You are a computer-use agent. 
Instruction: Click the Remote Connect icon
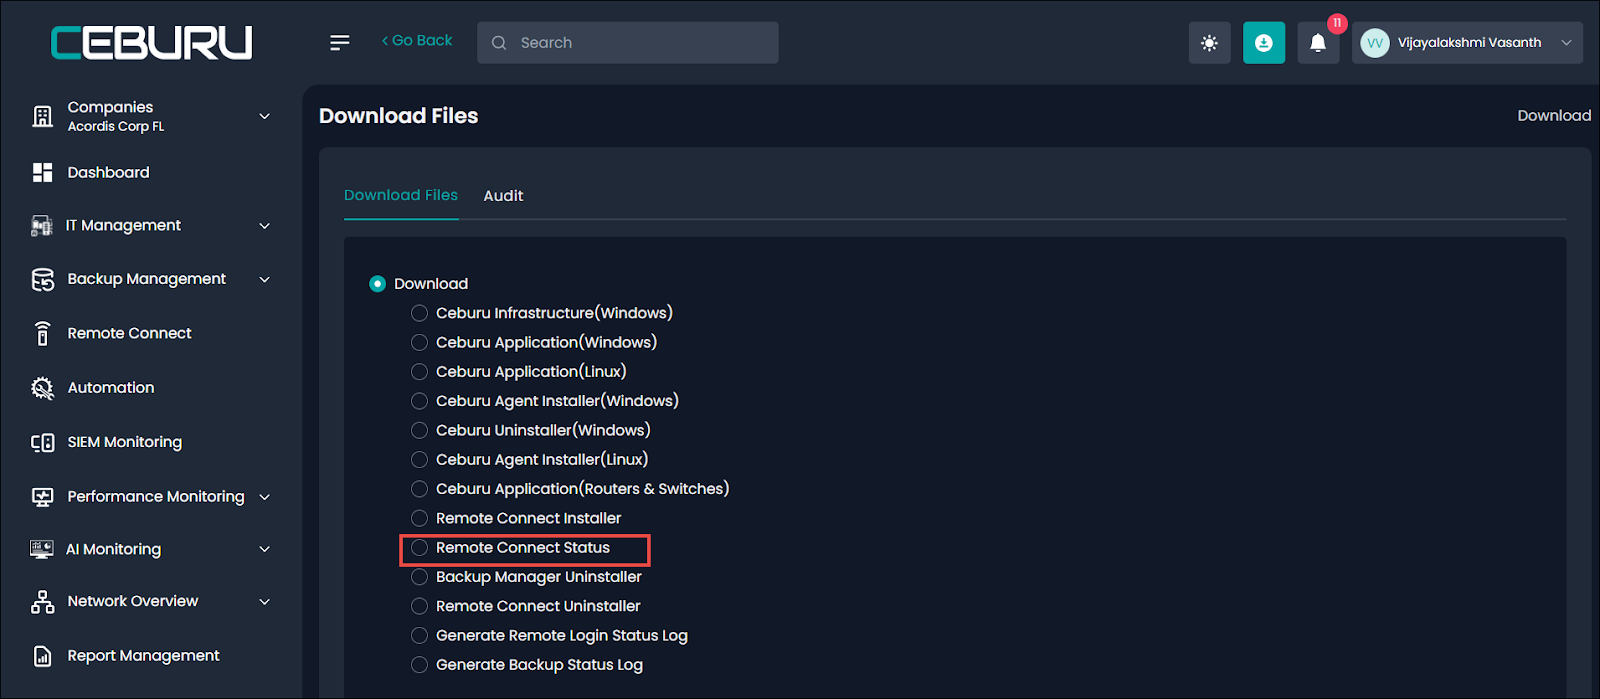click(42, 333)
